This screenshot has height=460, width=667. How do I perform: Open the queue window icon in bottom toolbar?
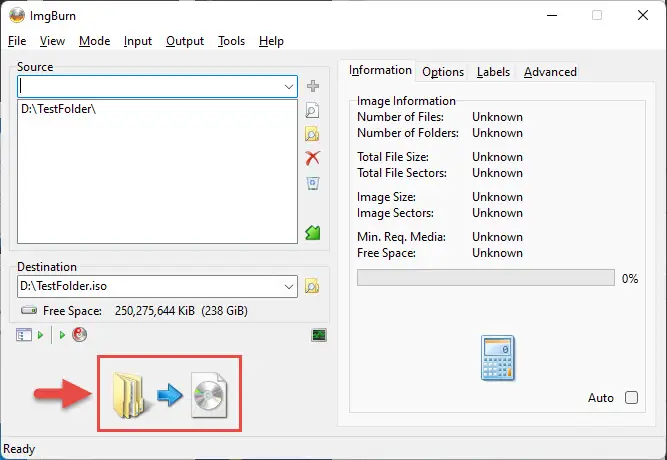click(x=24, y=335)
